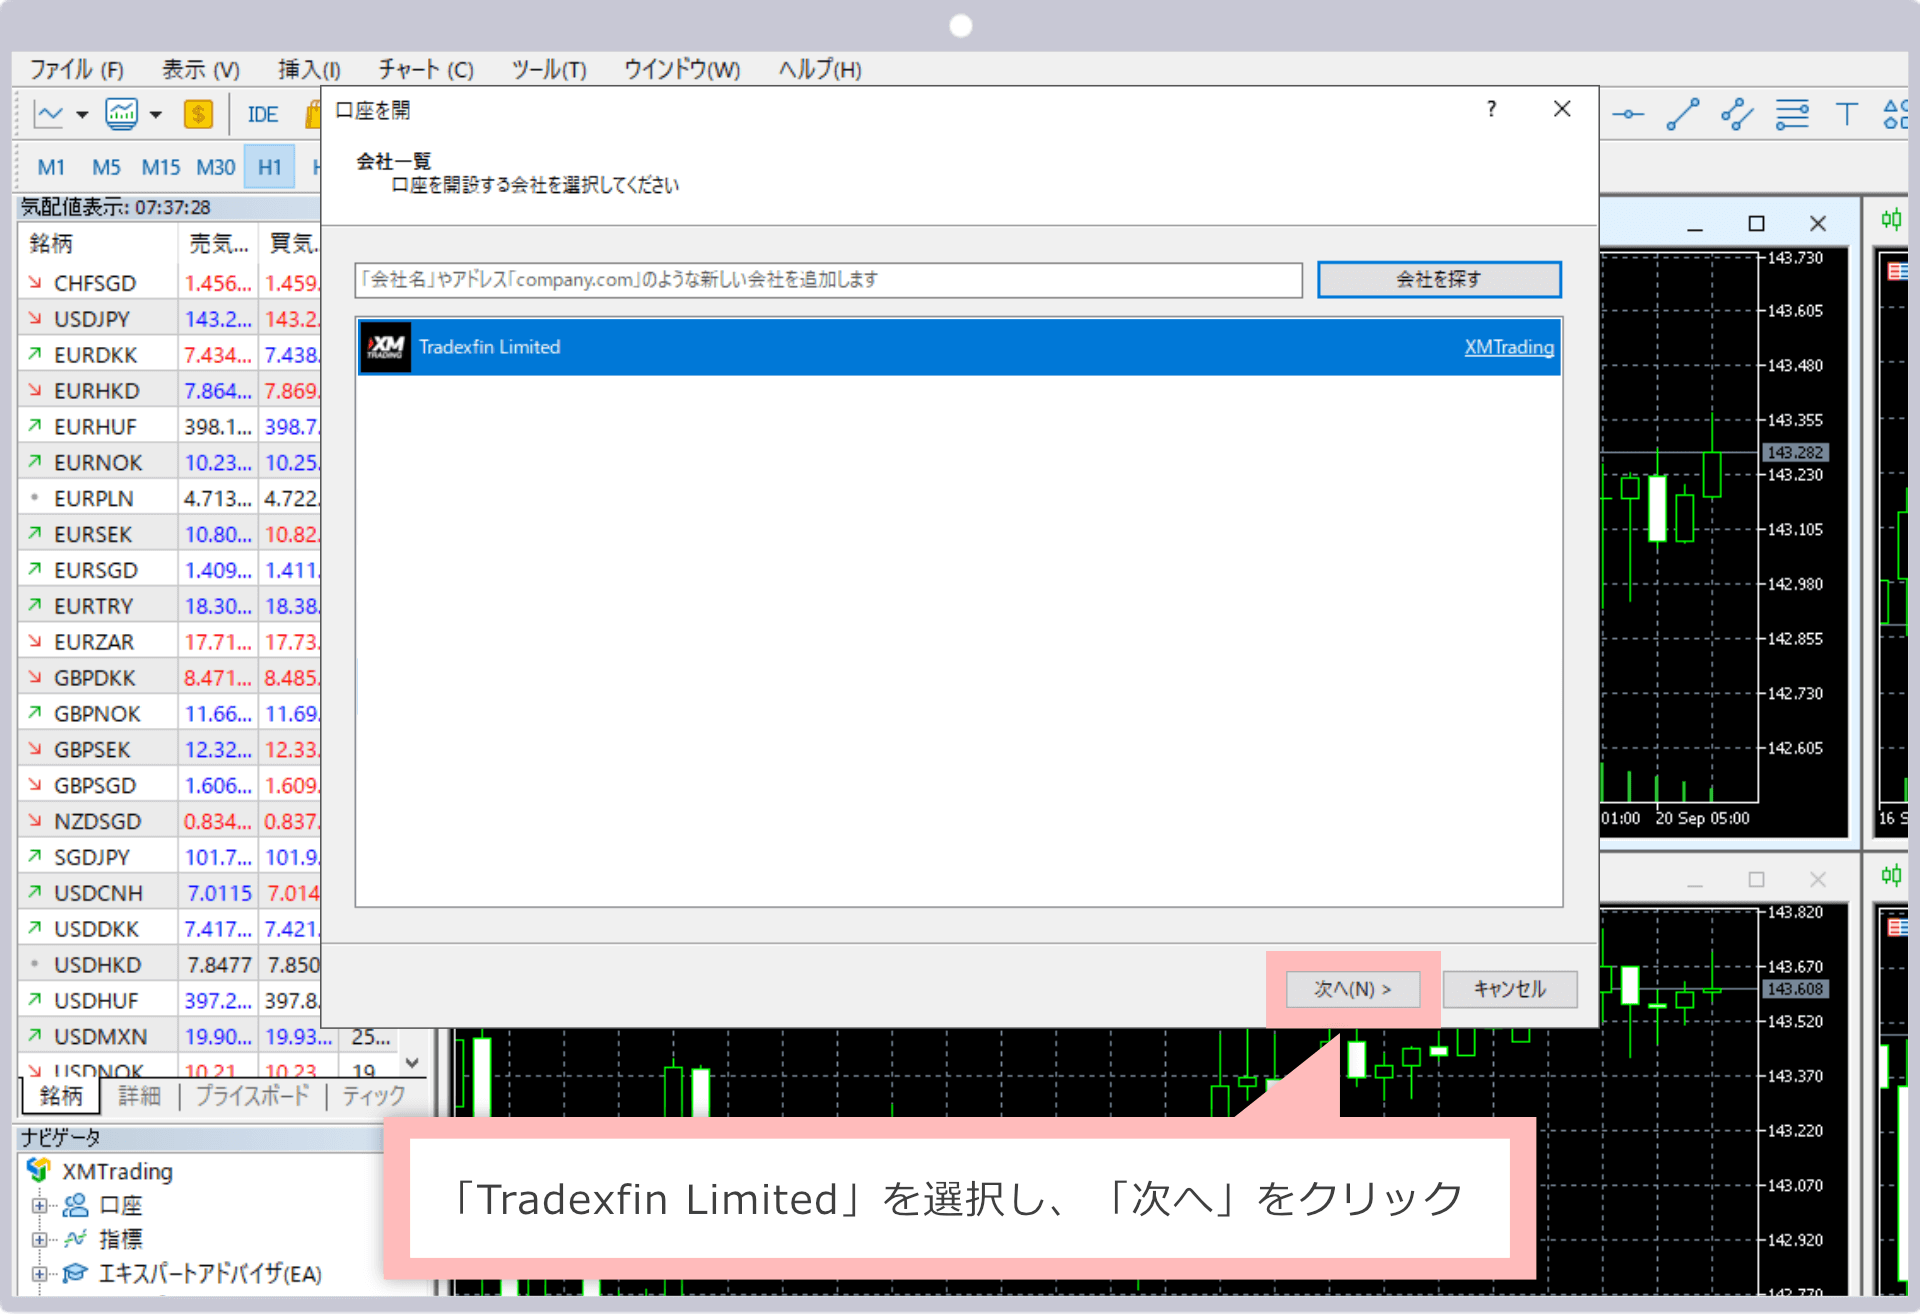Click the Market Watch scroll down arrow
This screenshot has width=1920, height=1314.
[412, 1063]
